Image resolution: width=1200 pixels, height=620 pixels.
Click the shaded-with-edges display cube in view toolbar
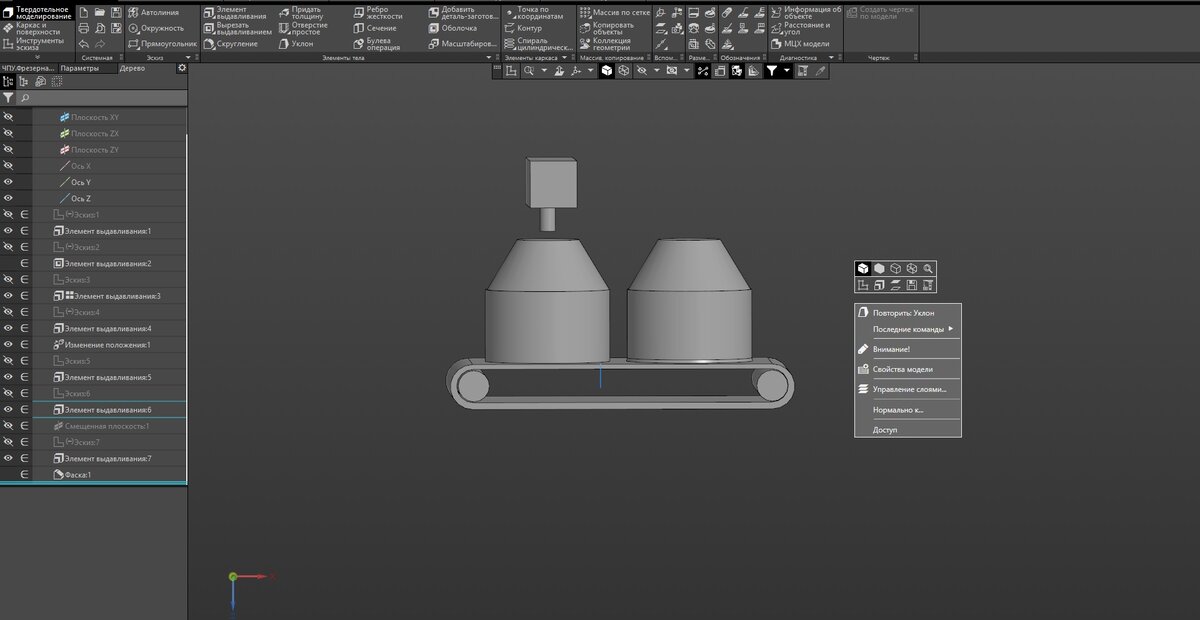click(x=606, y=71)
